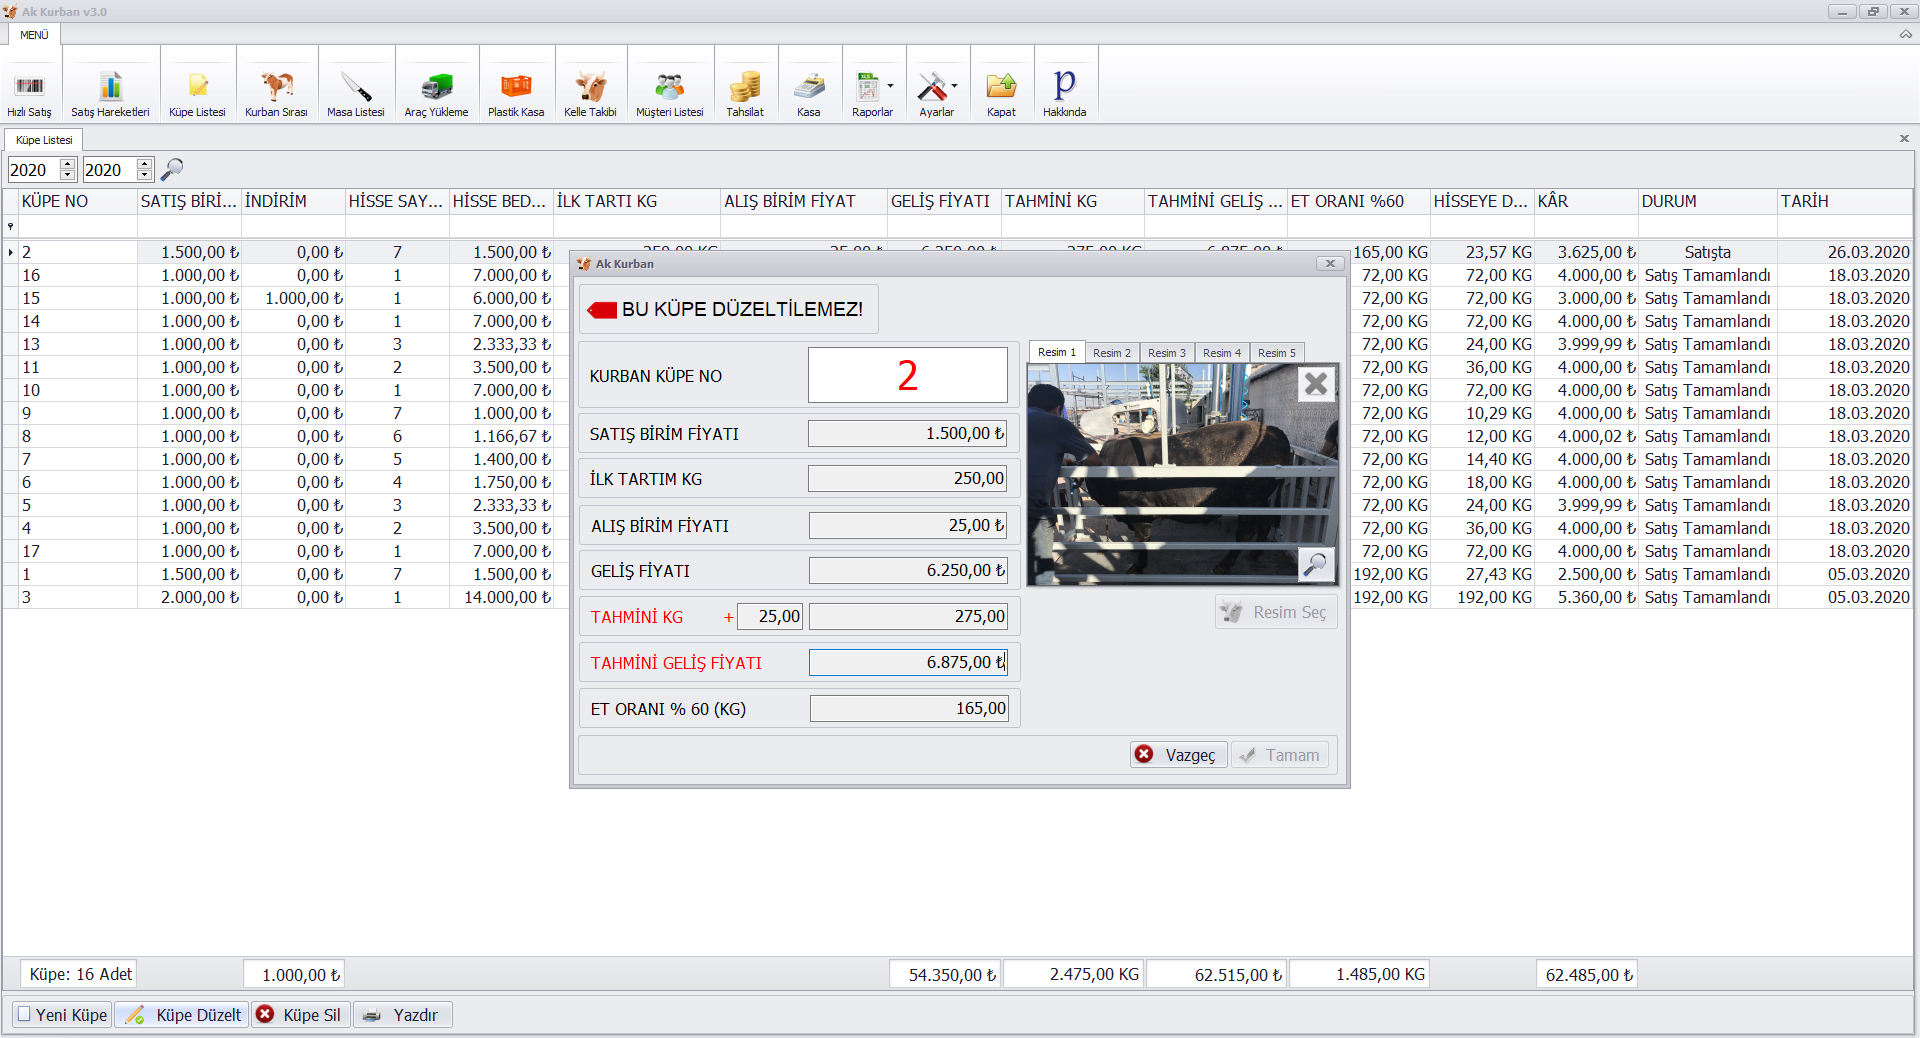Click the magnifier search icon beside the year fields
Screen dimensions: 1920x1038
click(x=172, y=169)
